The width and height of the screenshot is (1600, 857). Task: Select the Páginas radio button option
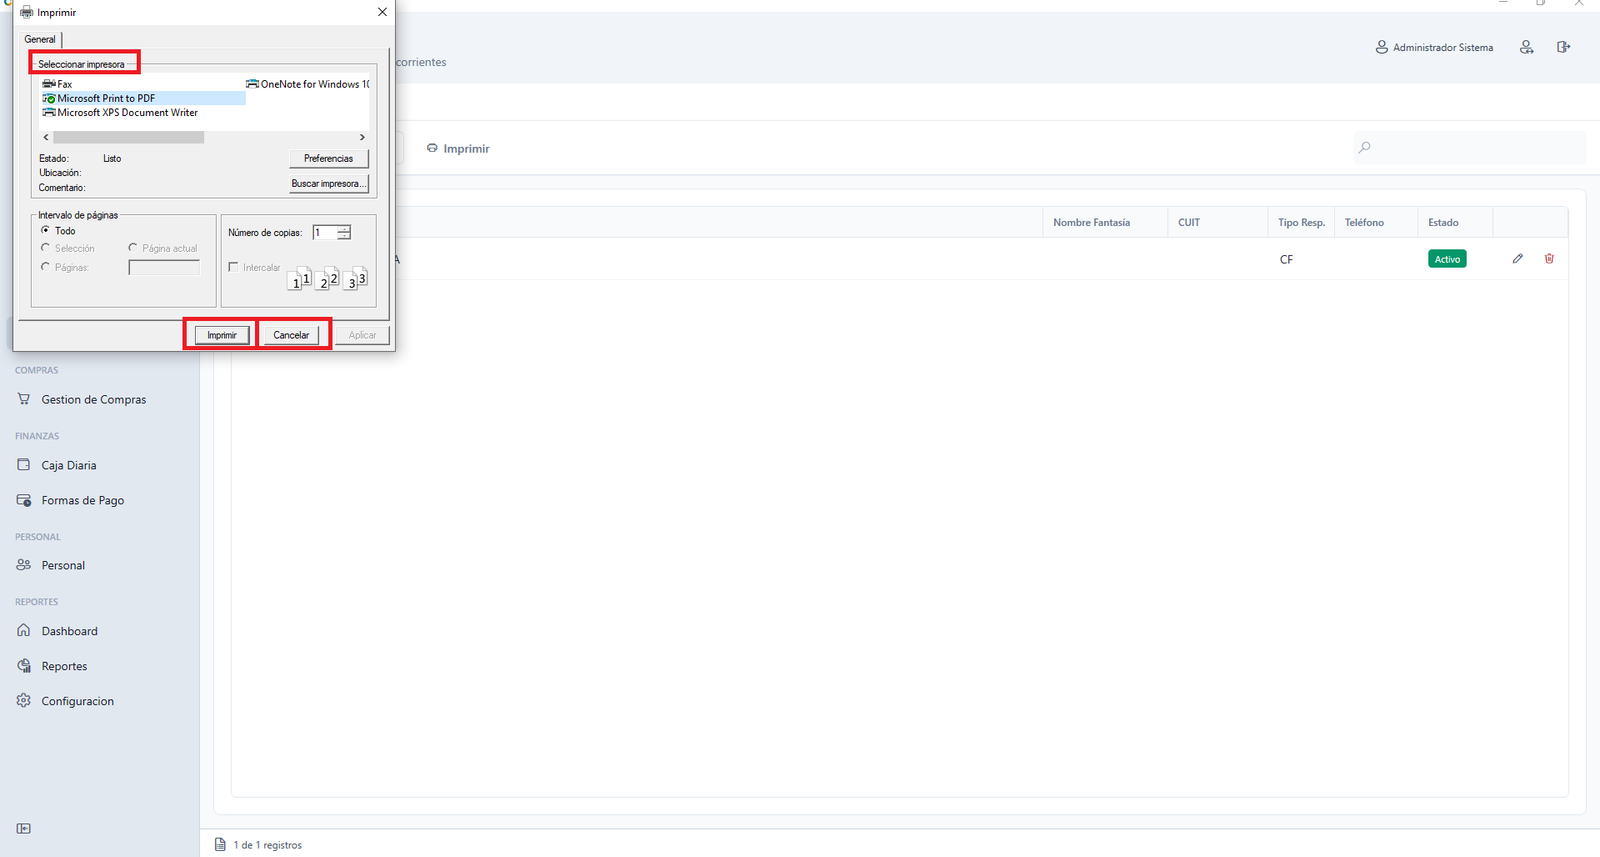45,267
